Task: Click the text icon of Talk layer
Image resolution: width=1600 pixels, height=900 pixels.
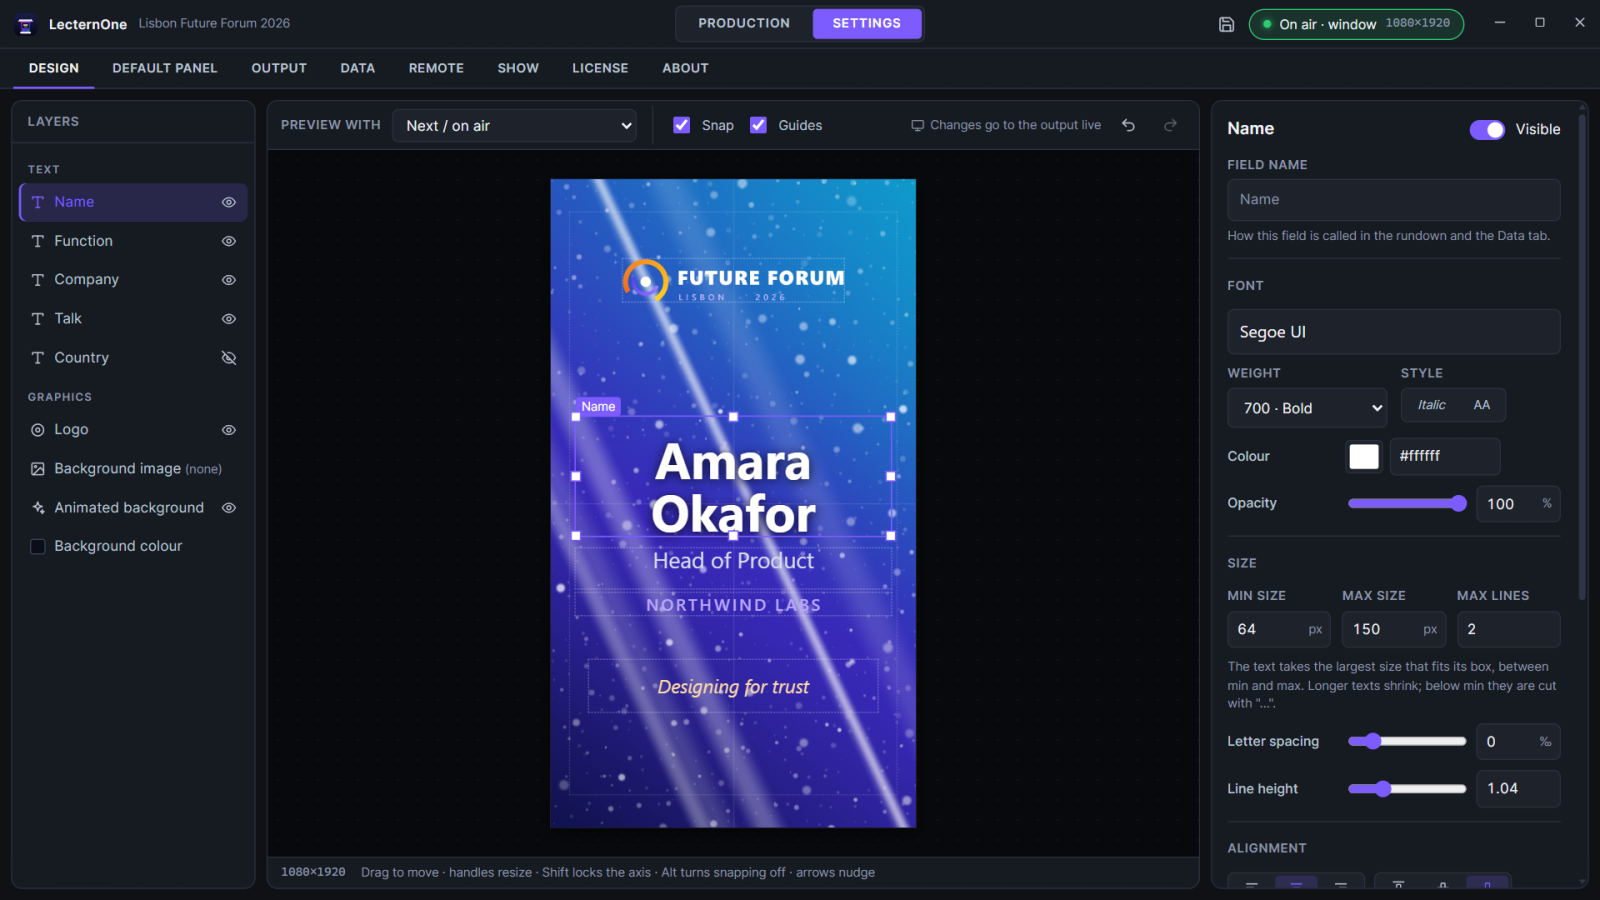Action: (x=38, y=319)
